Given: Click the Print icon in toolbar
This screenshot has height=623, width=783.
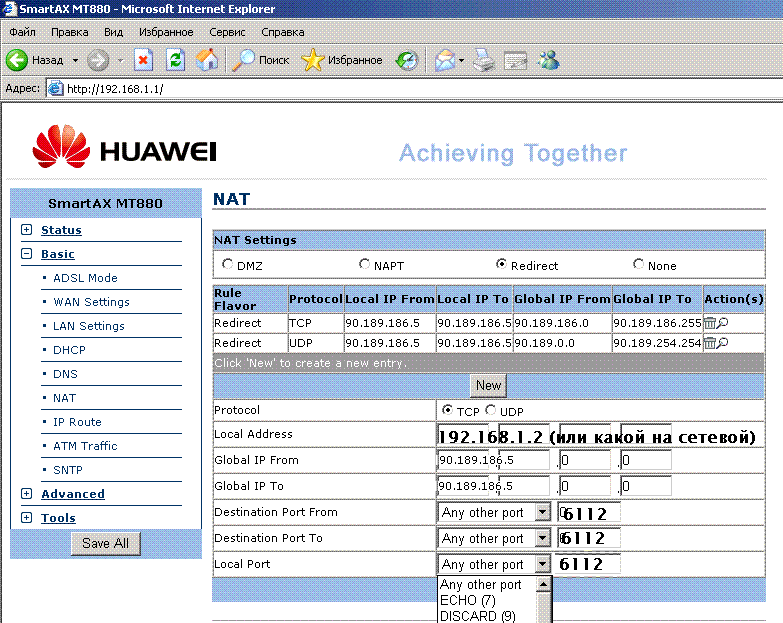Looking at the screenshot, I should point(483,60).
